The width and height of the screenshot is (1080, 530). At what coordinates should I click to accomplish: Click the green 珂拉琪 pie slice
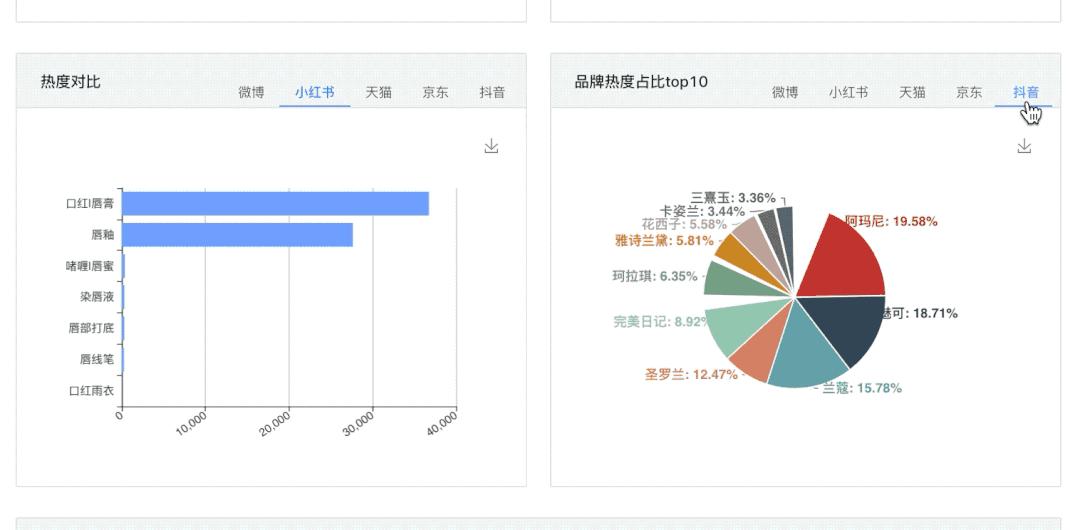[734, 281]
